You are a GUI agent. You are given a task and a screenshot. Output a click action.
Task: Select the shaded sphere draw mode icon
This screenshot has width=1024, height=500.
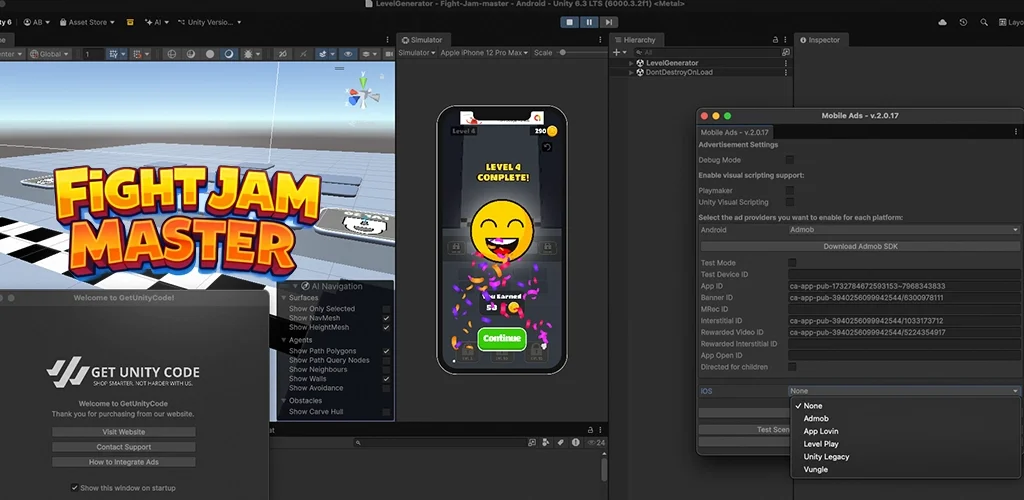[x=191, y=54]
